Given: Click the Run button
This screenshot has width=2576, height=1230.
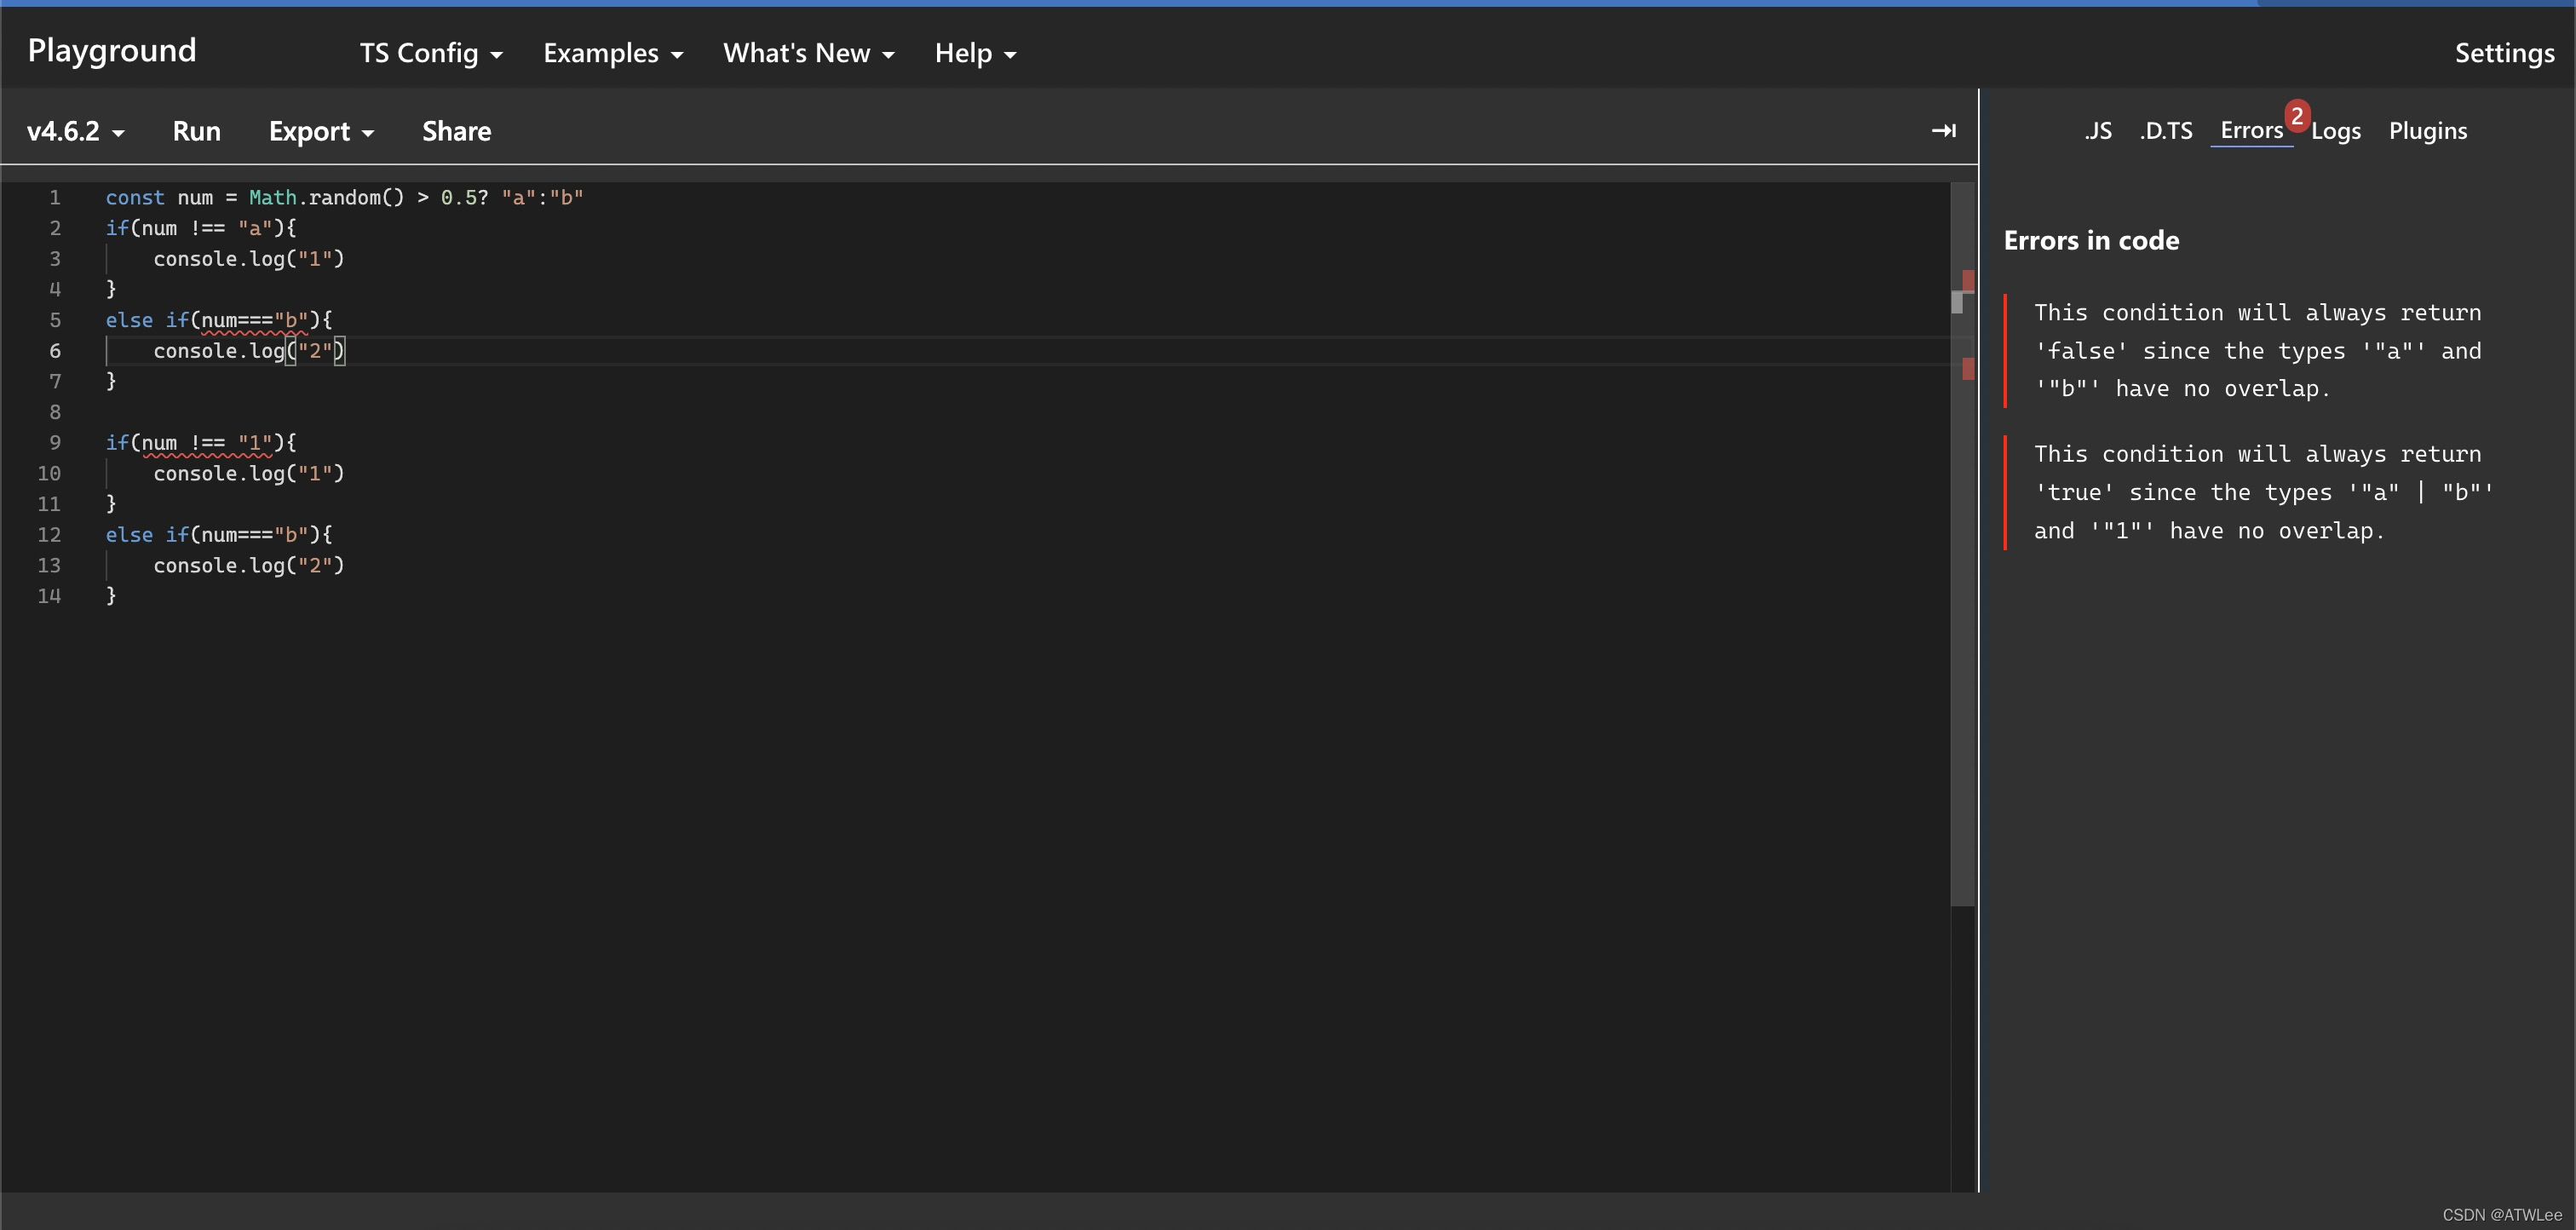Looking at the screenshot, I should click(196, 129).
